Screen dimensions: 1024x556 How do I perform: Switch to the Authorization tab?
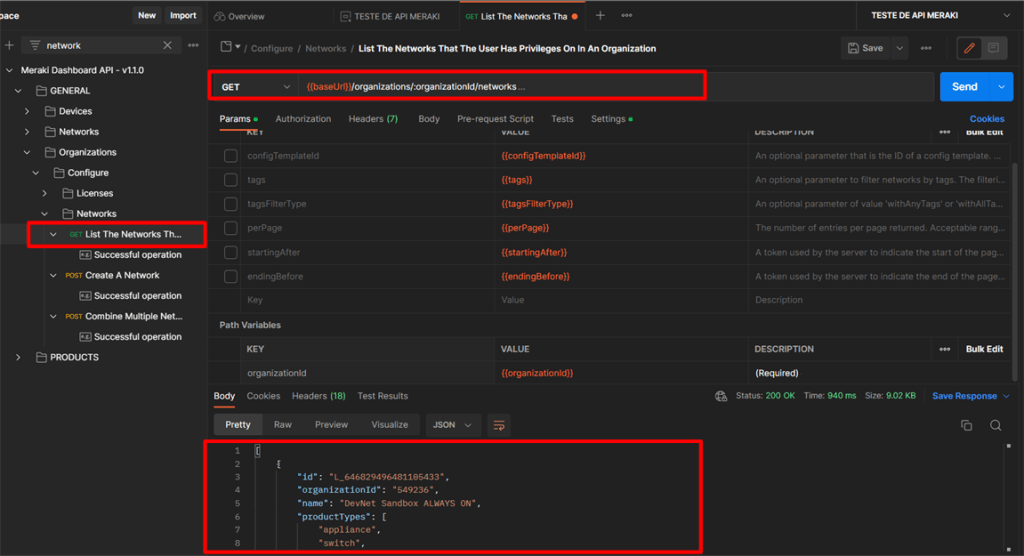coord(303,119)
